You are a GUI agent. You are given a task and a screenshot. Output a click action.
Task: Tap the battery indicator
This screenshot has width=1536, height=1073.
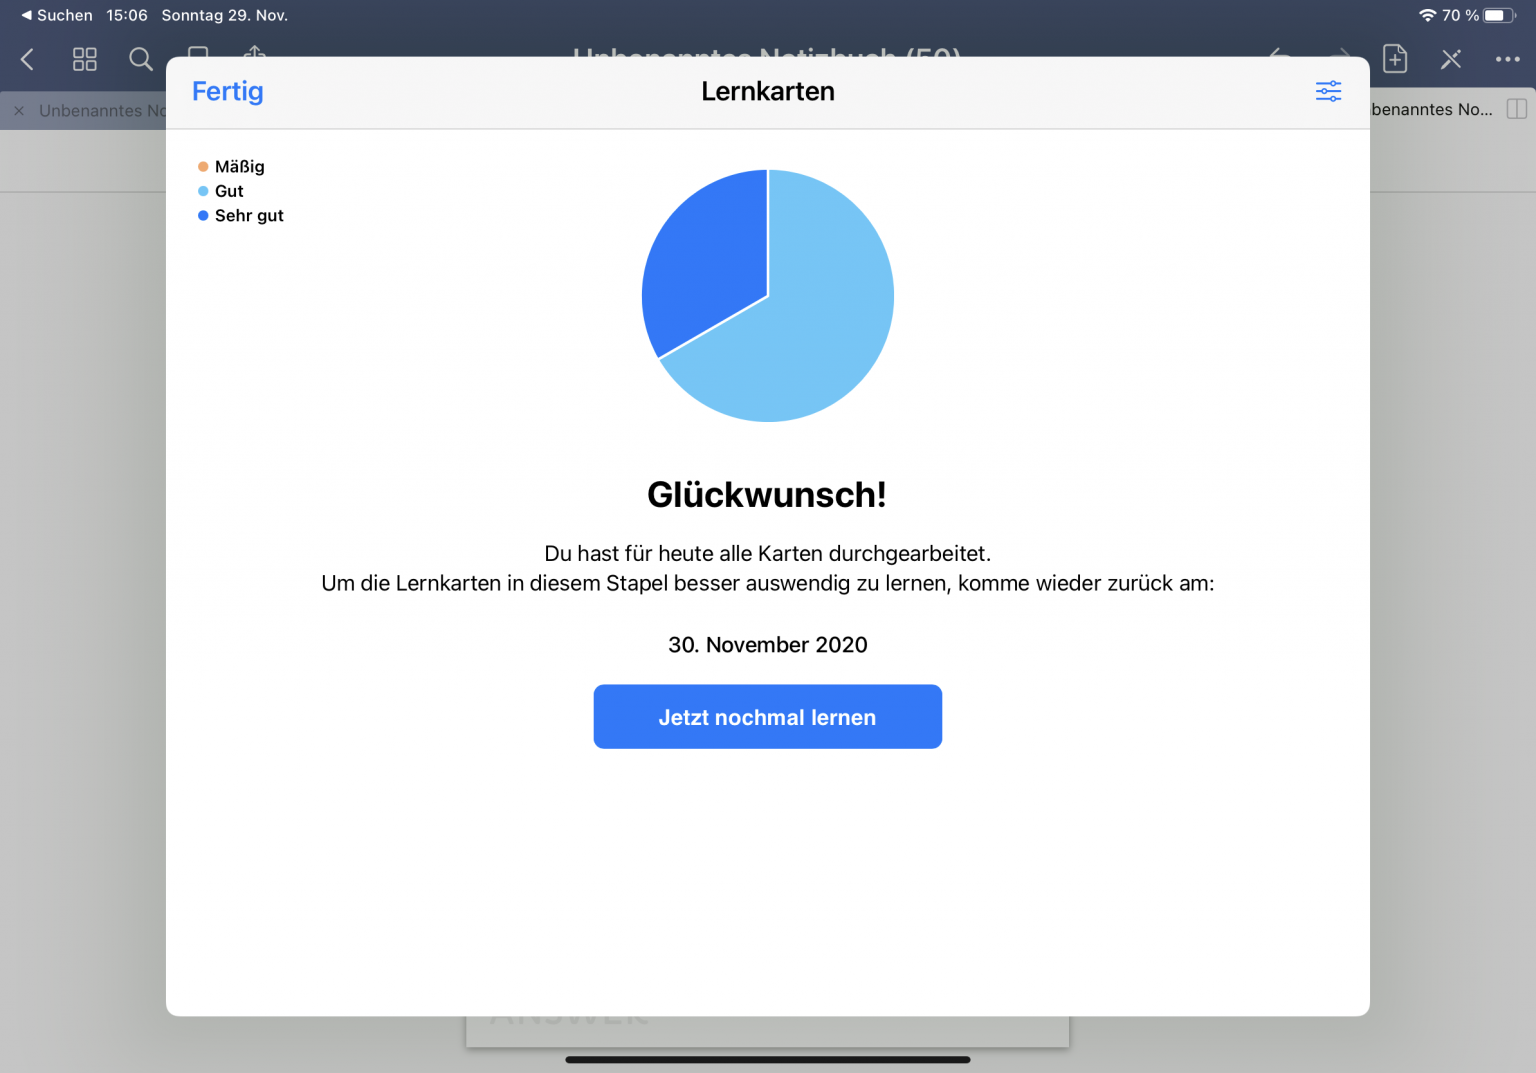point(1500,15)
